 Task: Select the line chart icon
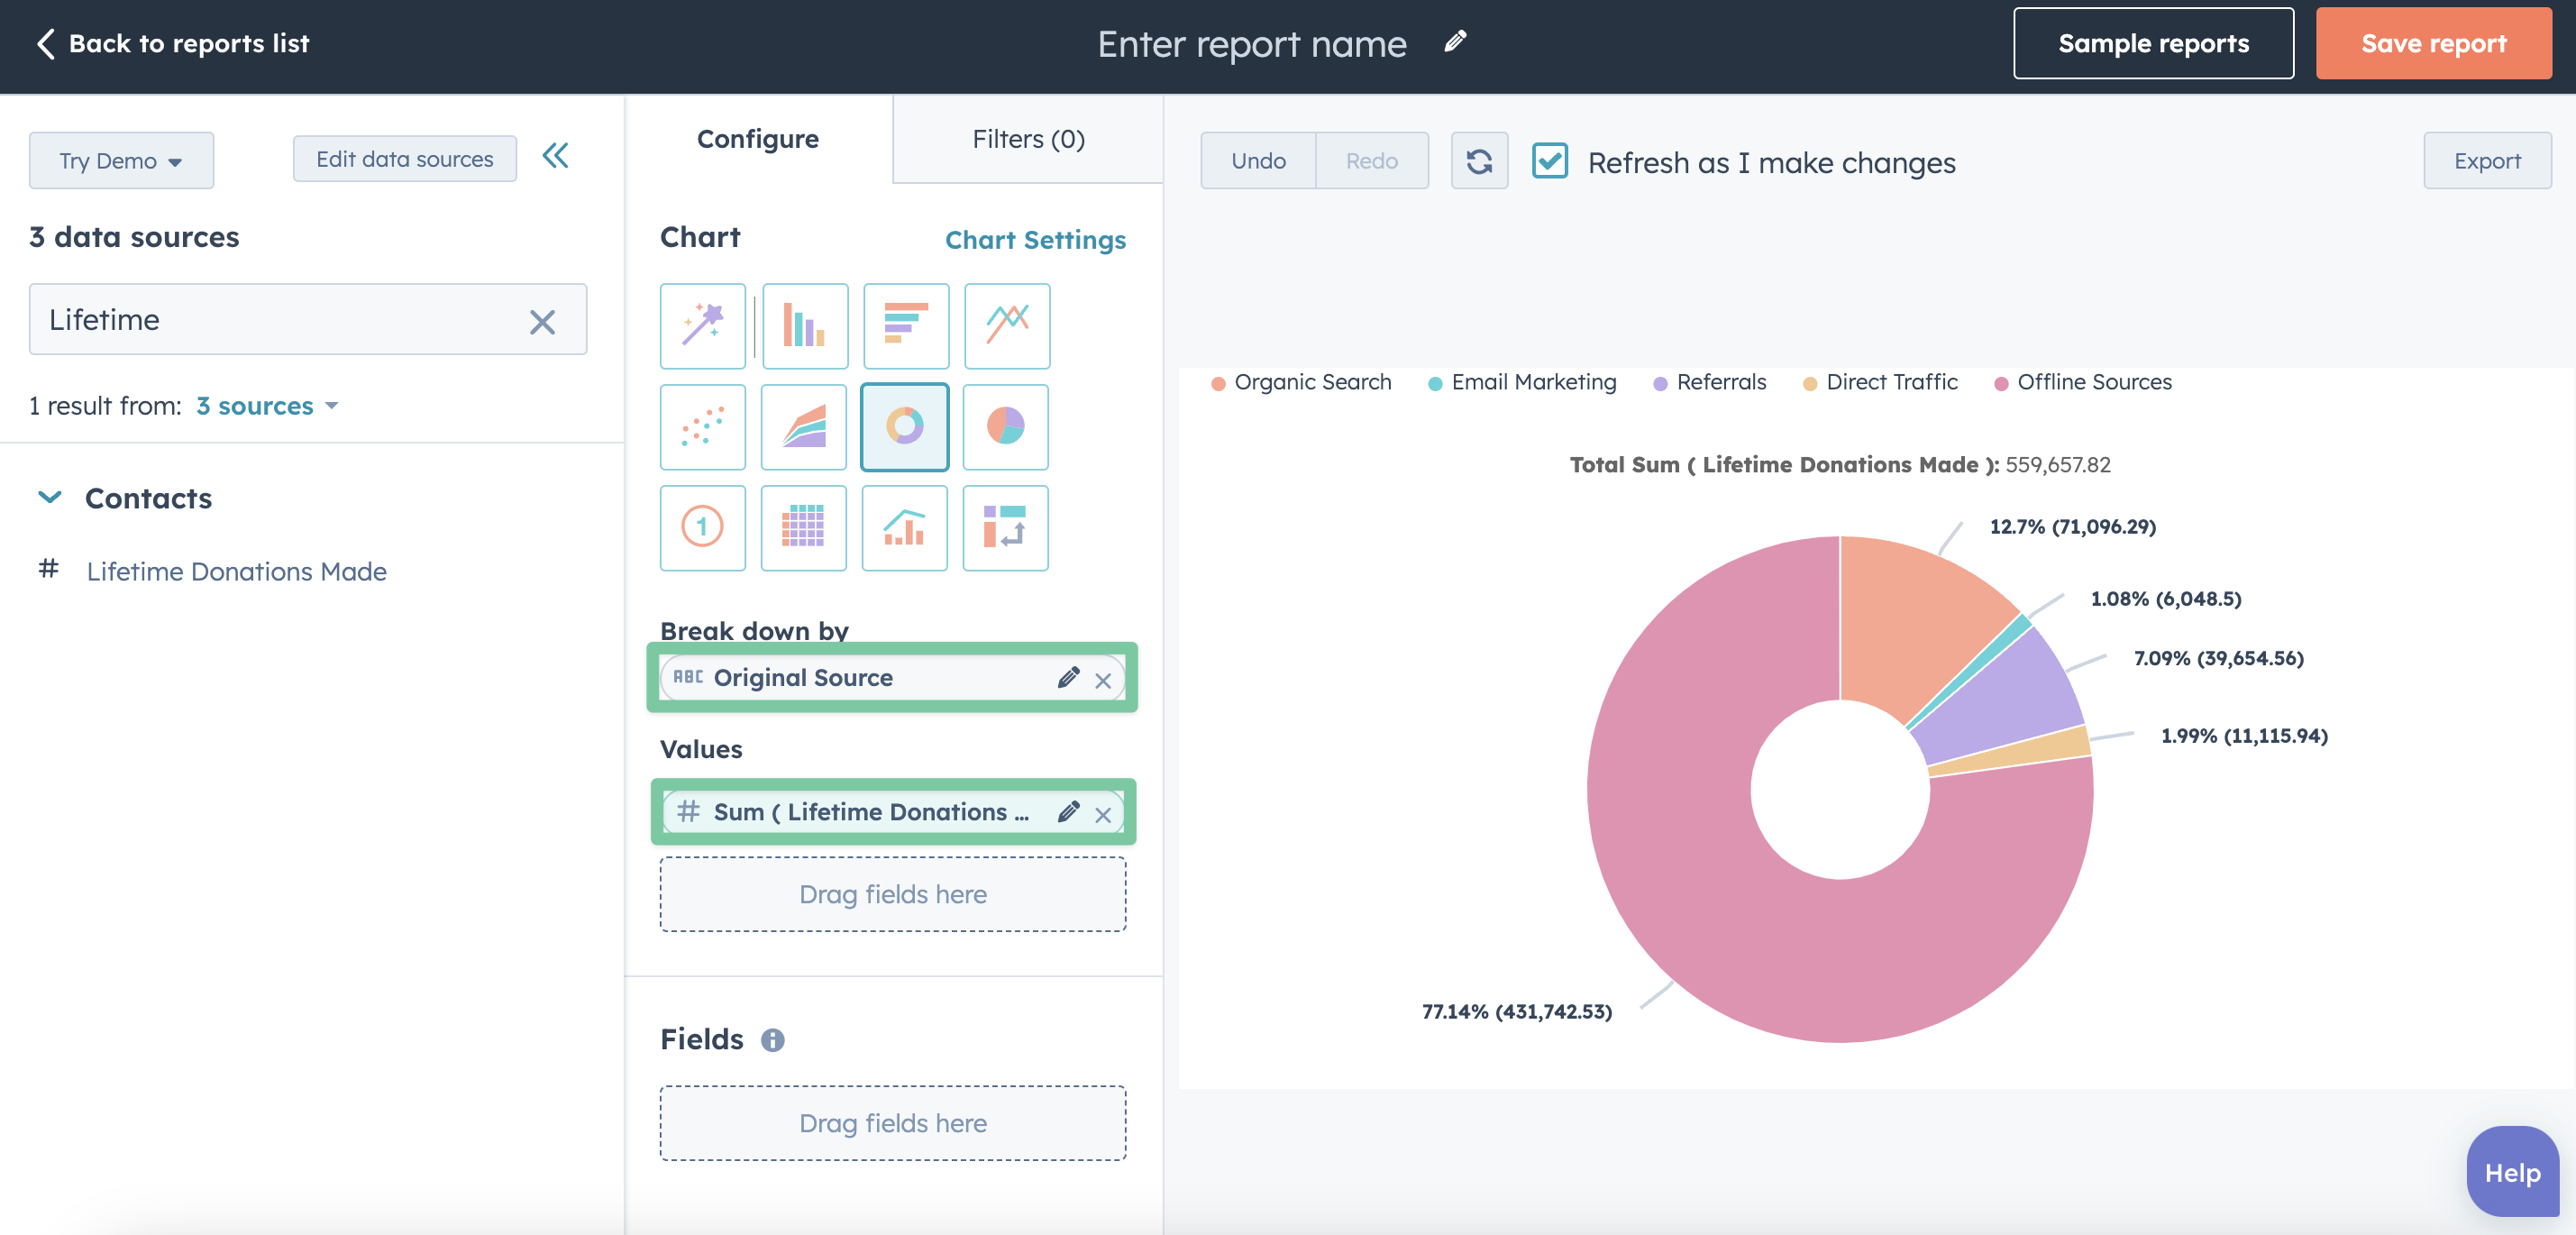(1004, 324)
